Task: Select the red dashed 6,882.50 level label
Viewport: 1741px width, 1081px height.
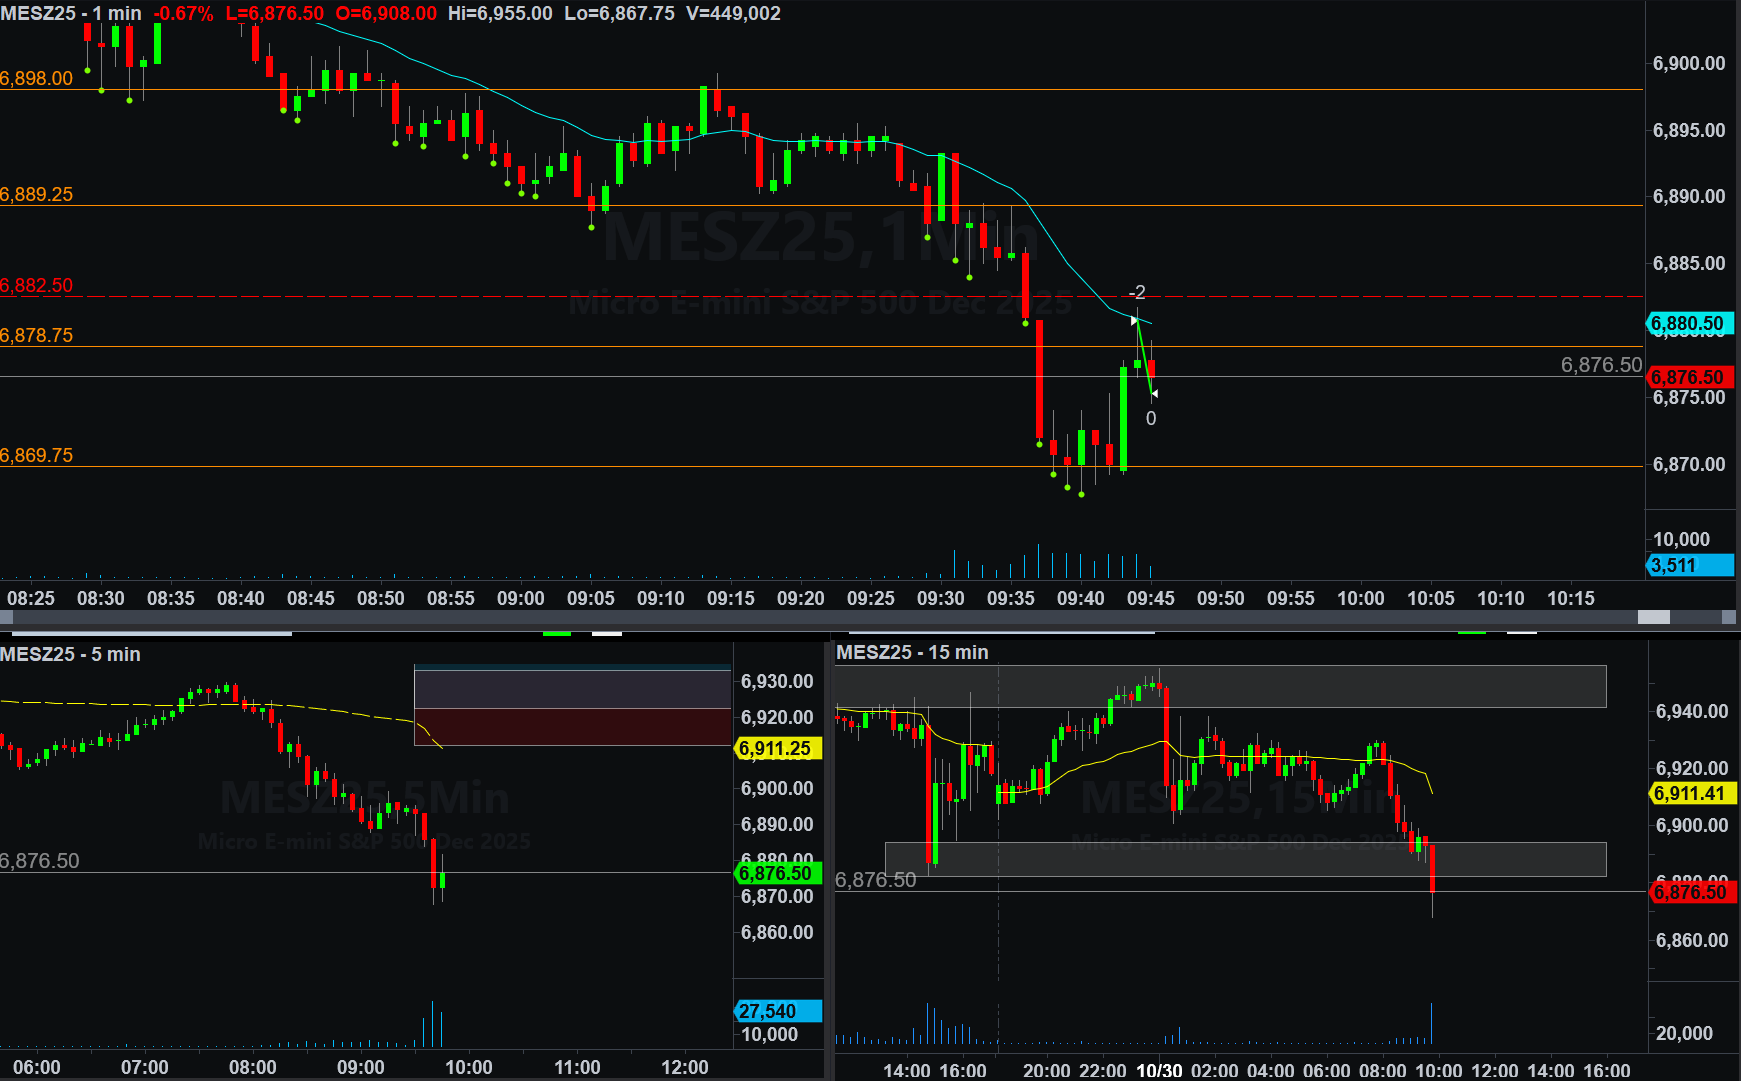Action: 37,285
